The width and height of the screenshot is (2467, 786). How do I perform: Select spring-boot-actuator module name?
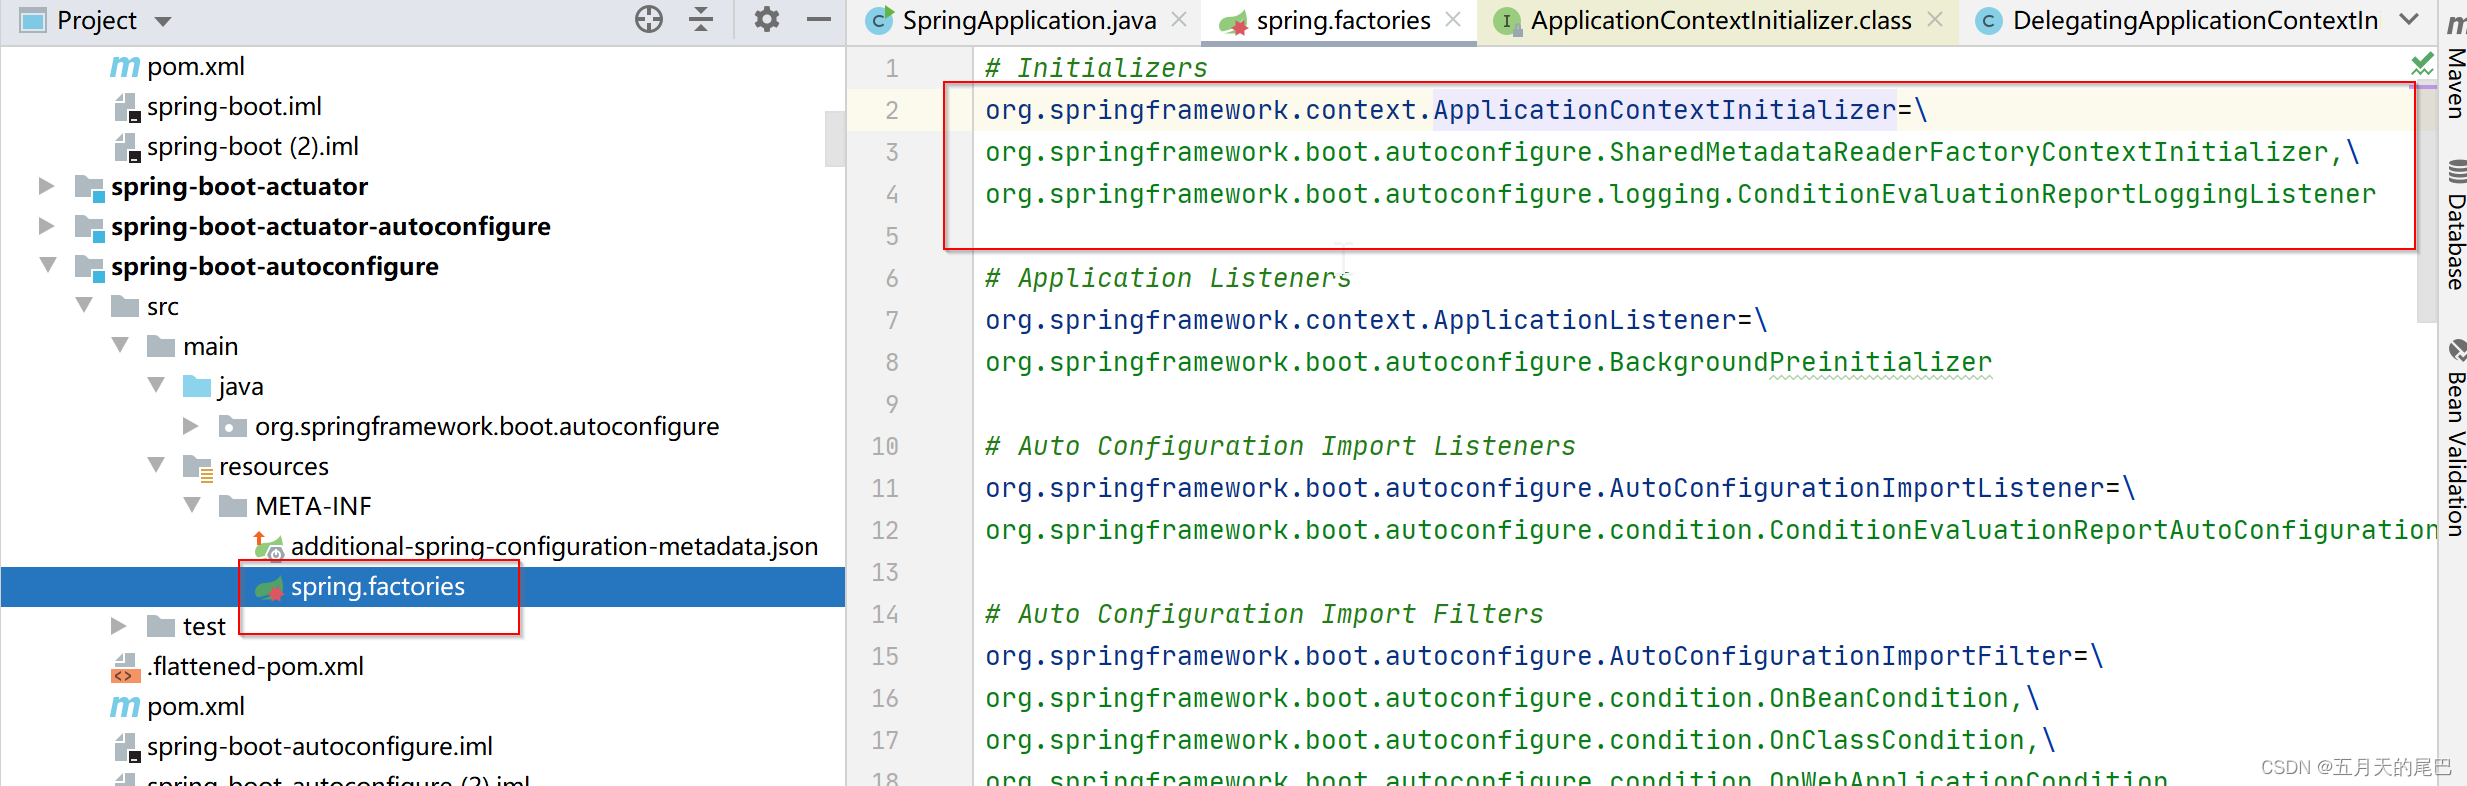[239, 186]
